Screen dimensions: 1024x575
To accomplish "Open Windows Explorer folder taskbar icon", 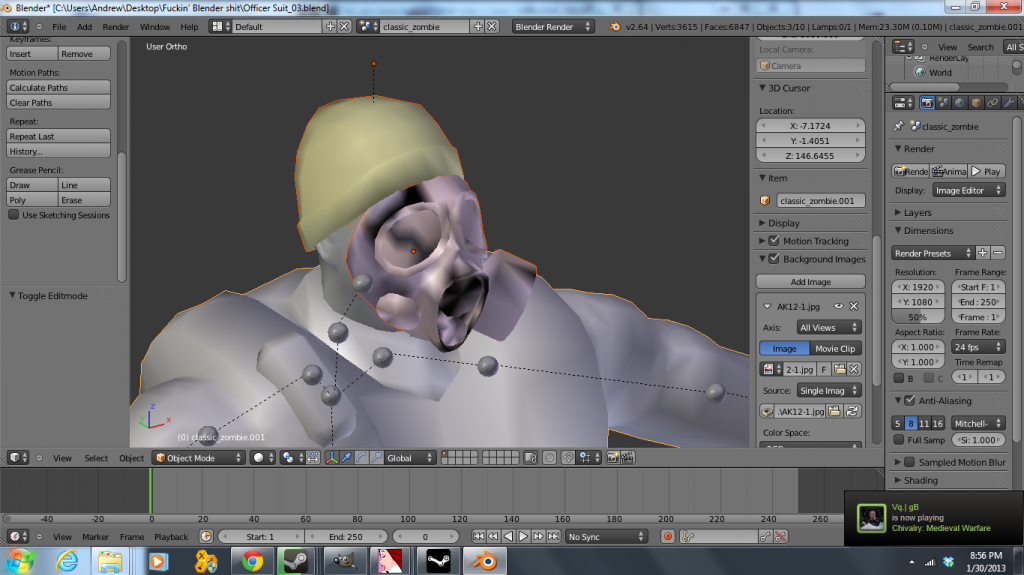I will tap(110, 561).
